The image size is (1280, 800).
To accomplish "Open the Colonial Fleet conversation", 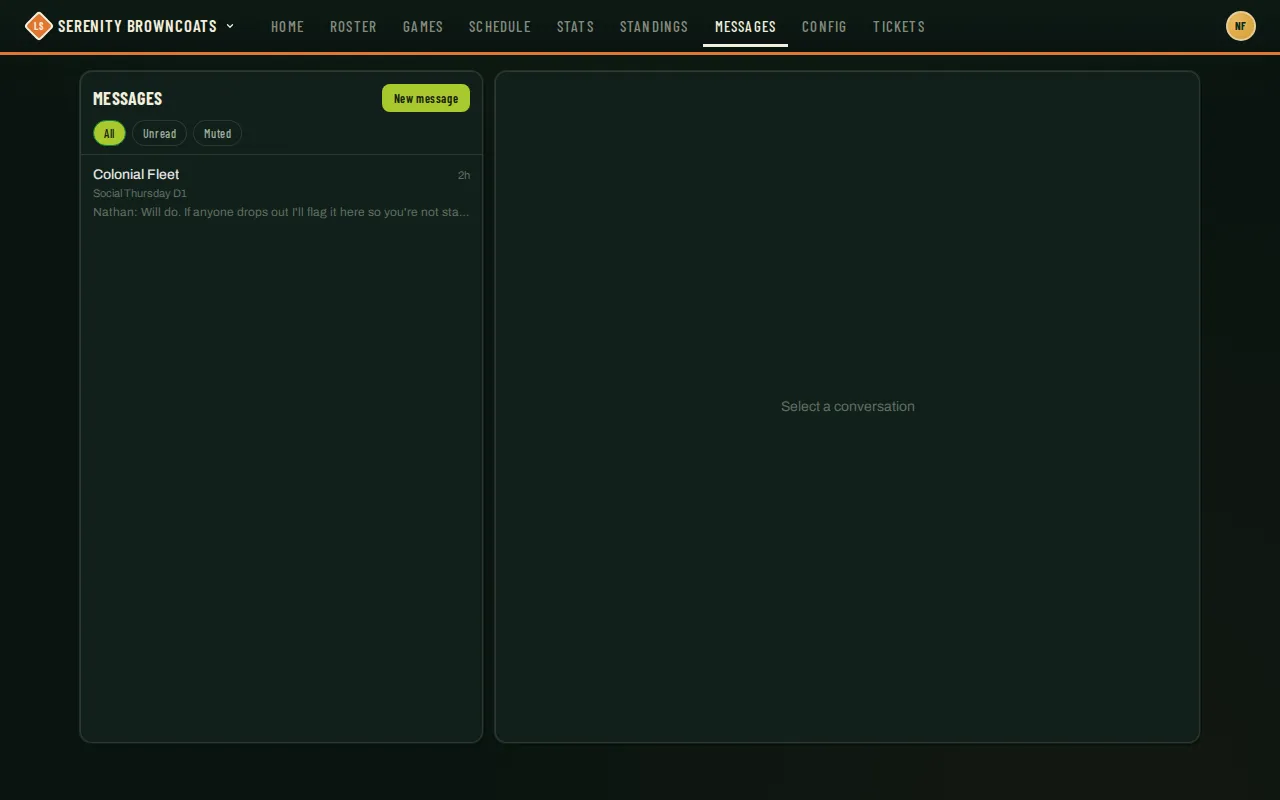I will point(281,192).
